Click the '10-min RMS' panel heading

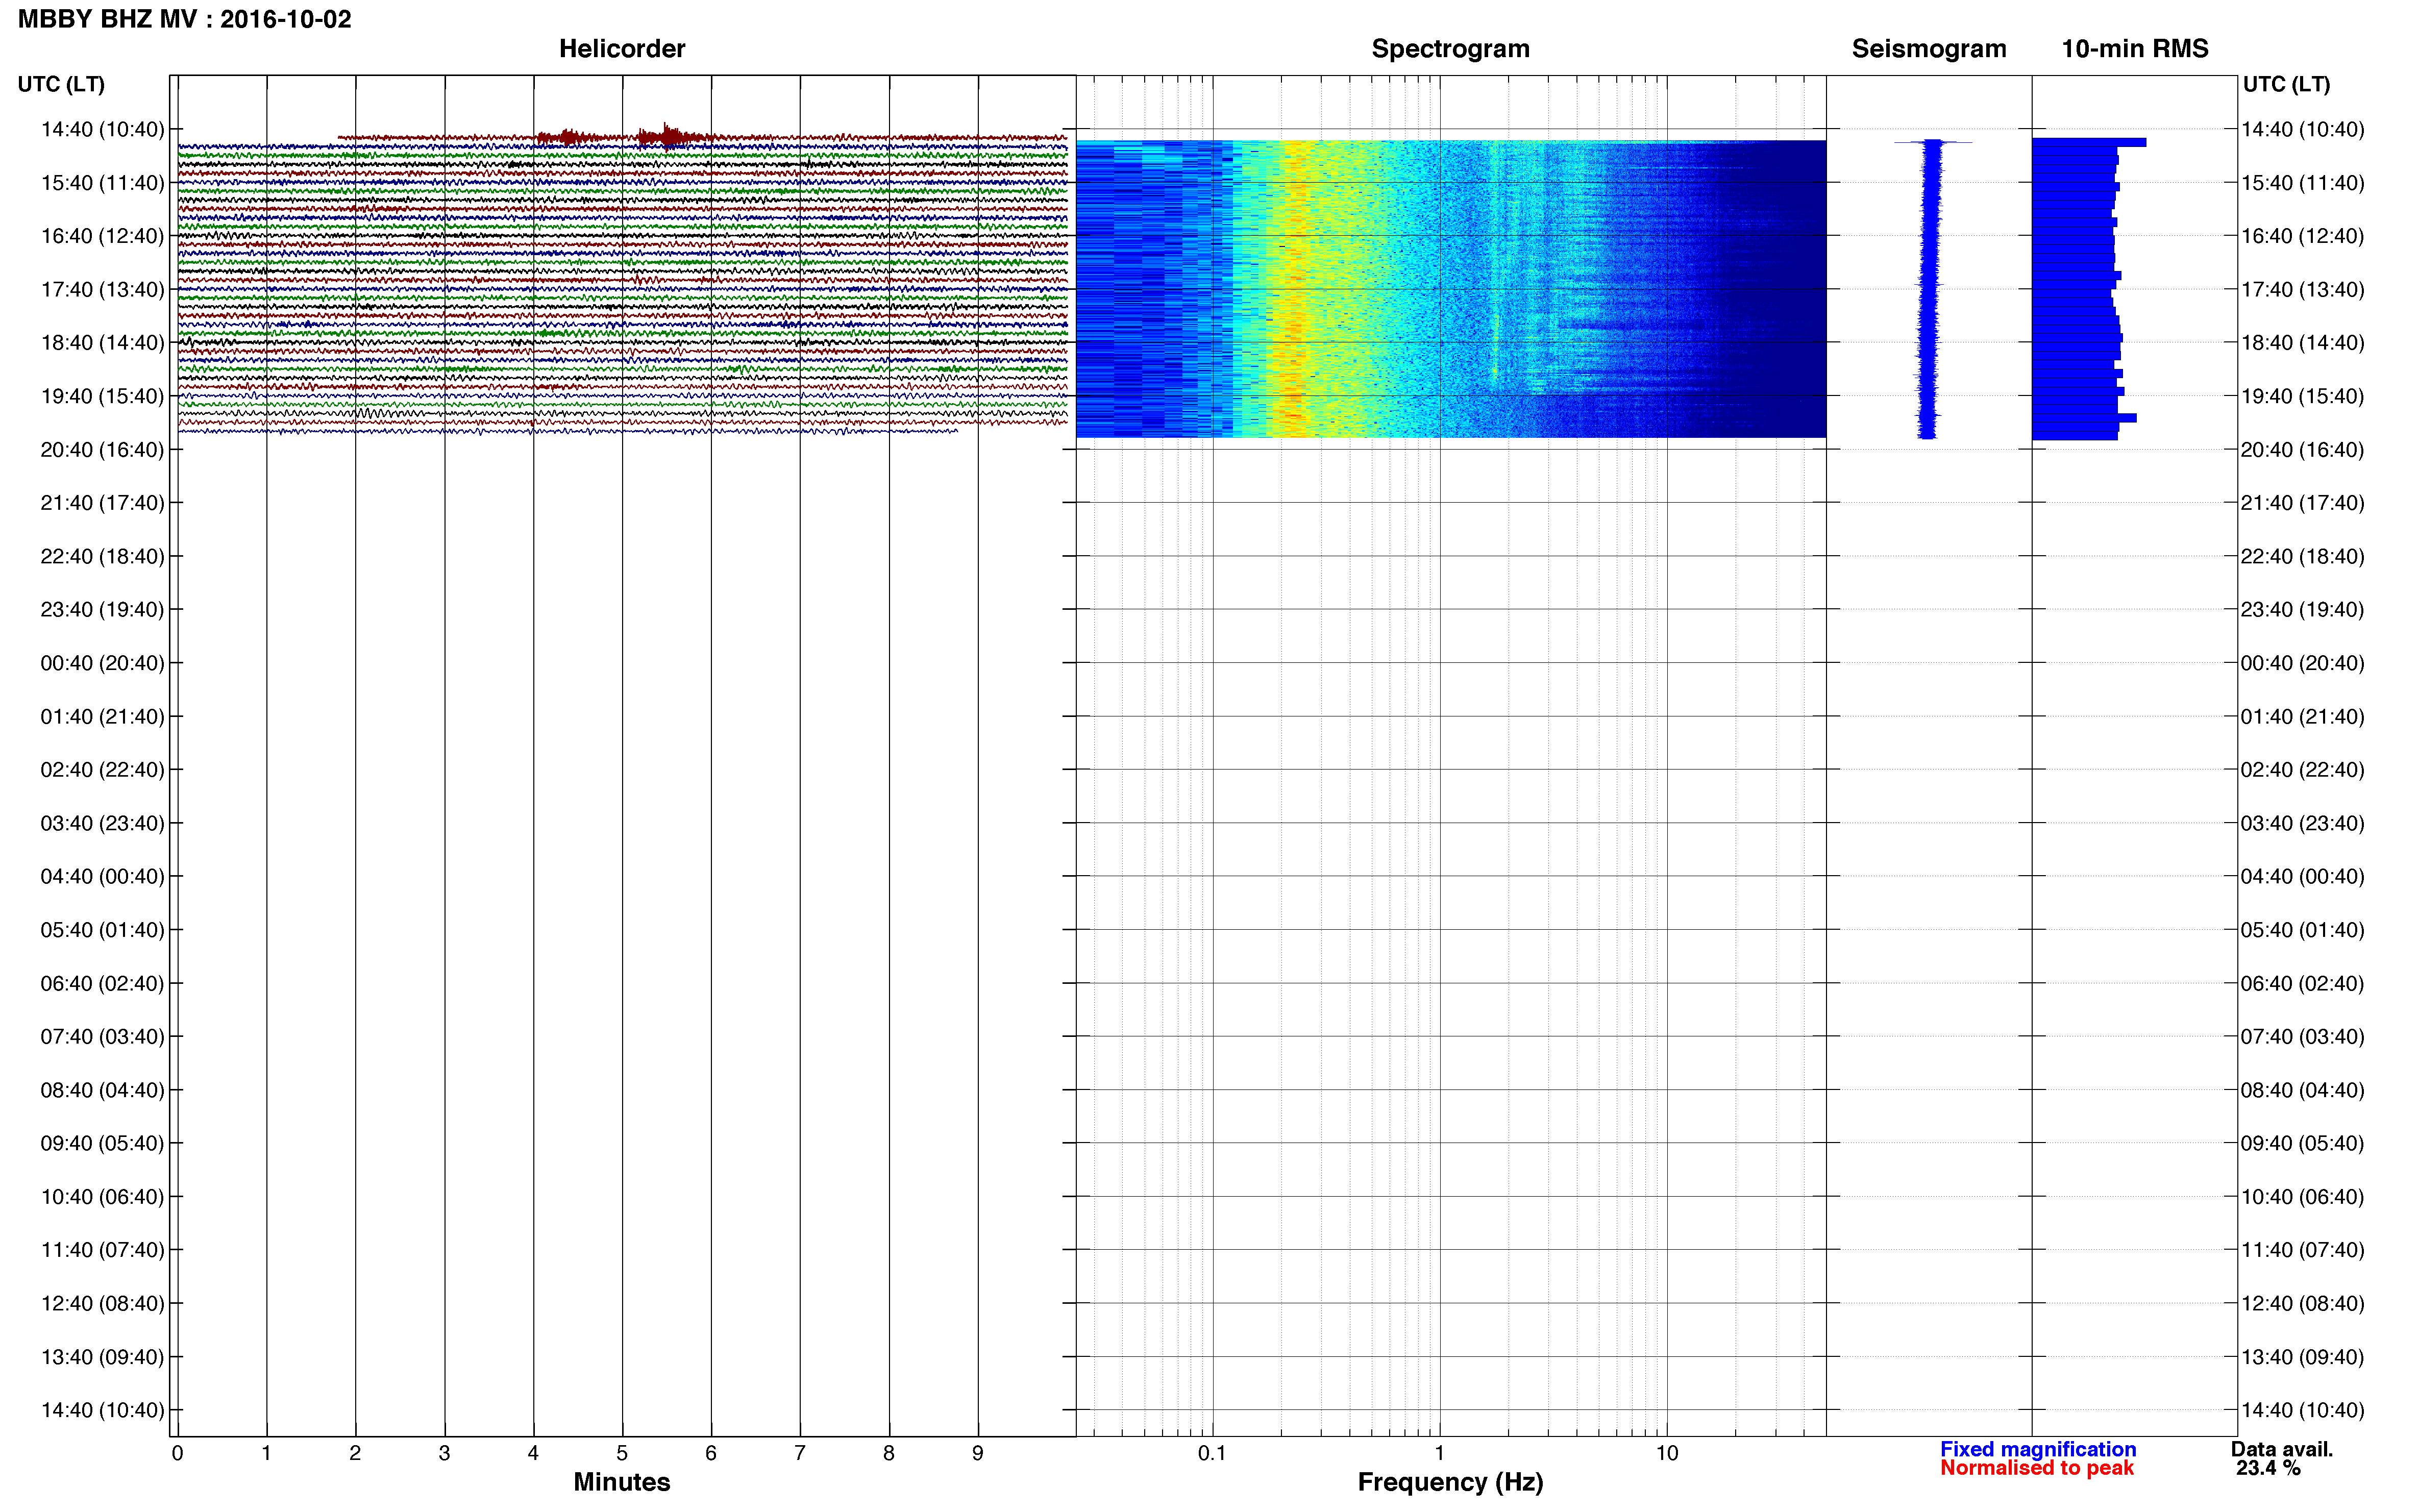2135,49
